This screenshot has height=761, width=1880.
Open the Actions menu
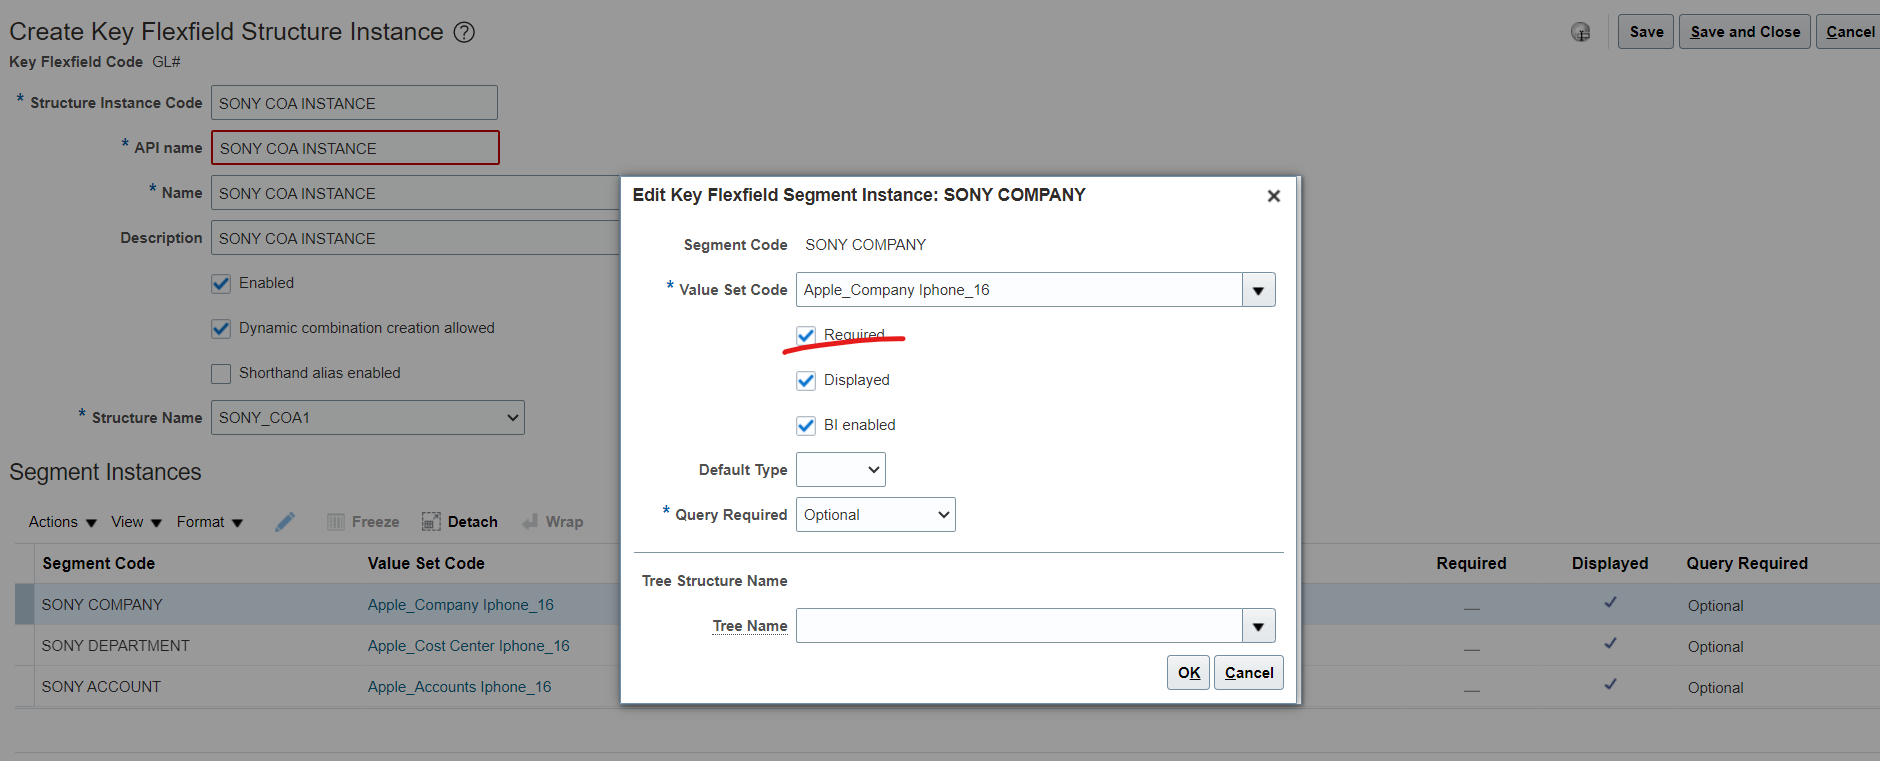coord(62,522)
